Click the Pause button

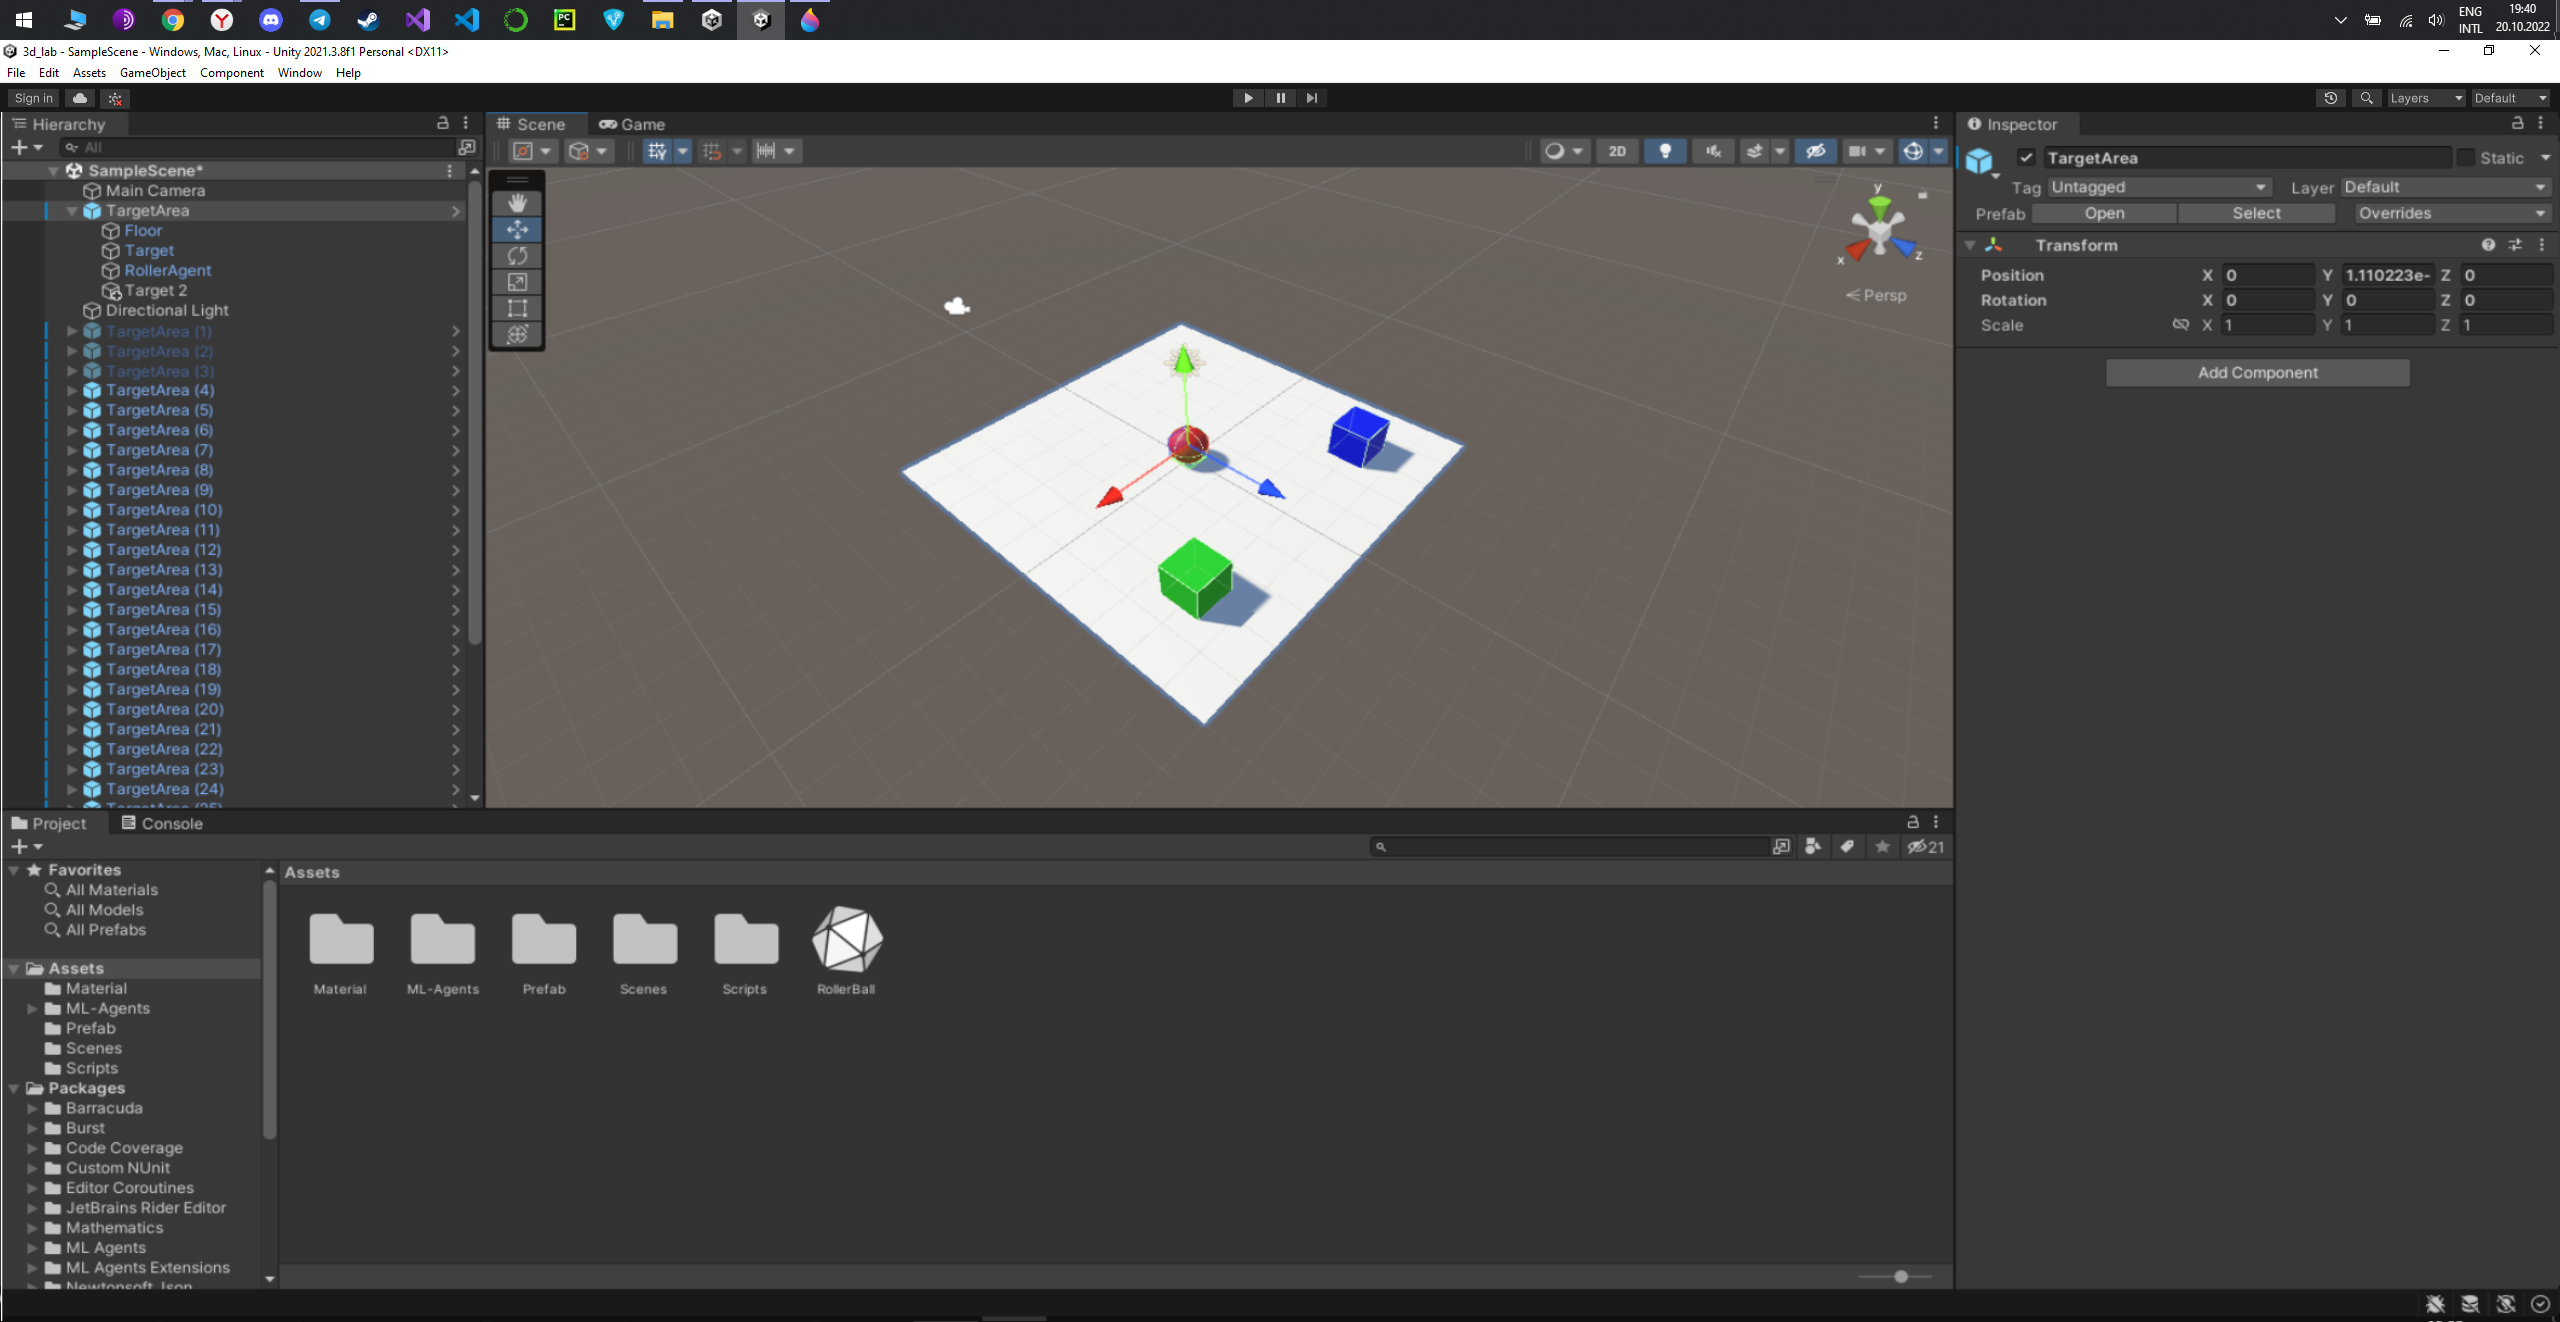(x=1280, y=98)
